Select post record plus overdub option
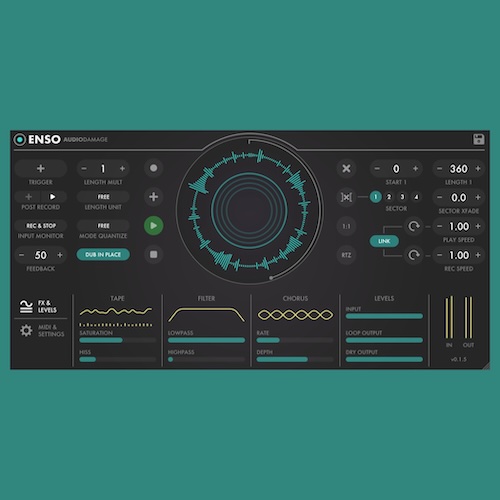500x500 pixels. [x=29, y=197]
